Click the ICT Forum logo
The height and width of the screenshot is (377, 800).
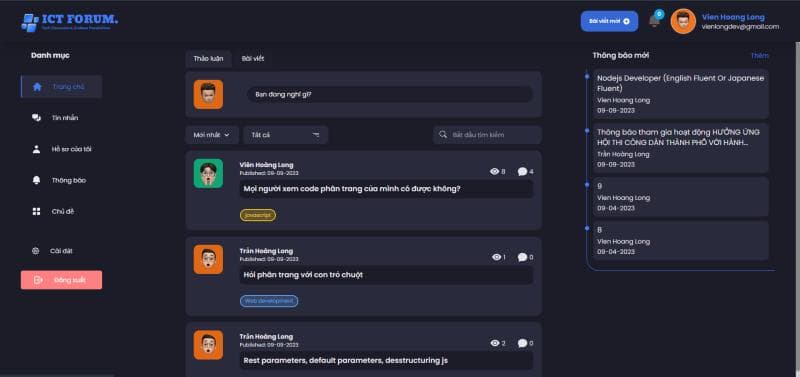click(69, 22)
